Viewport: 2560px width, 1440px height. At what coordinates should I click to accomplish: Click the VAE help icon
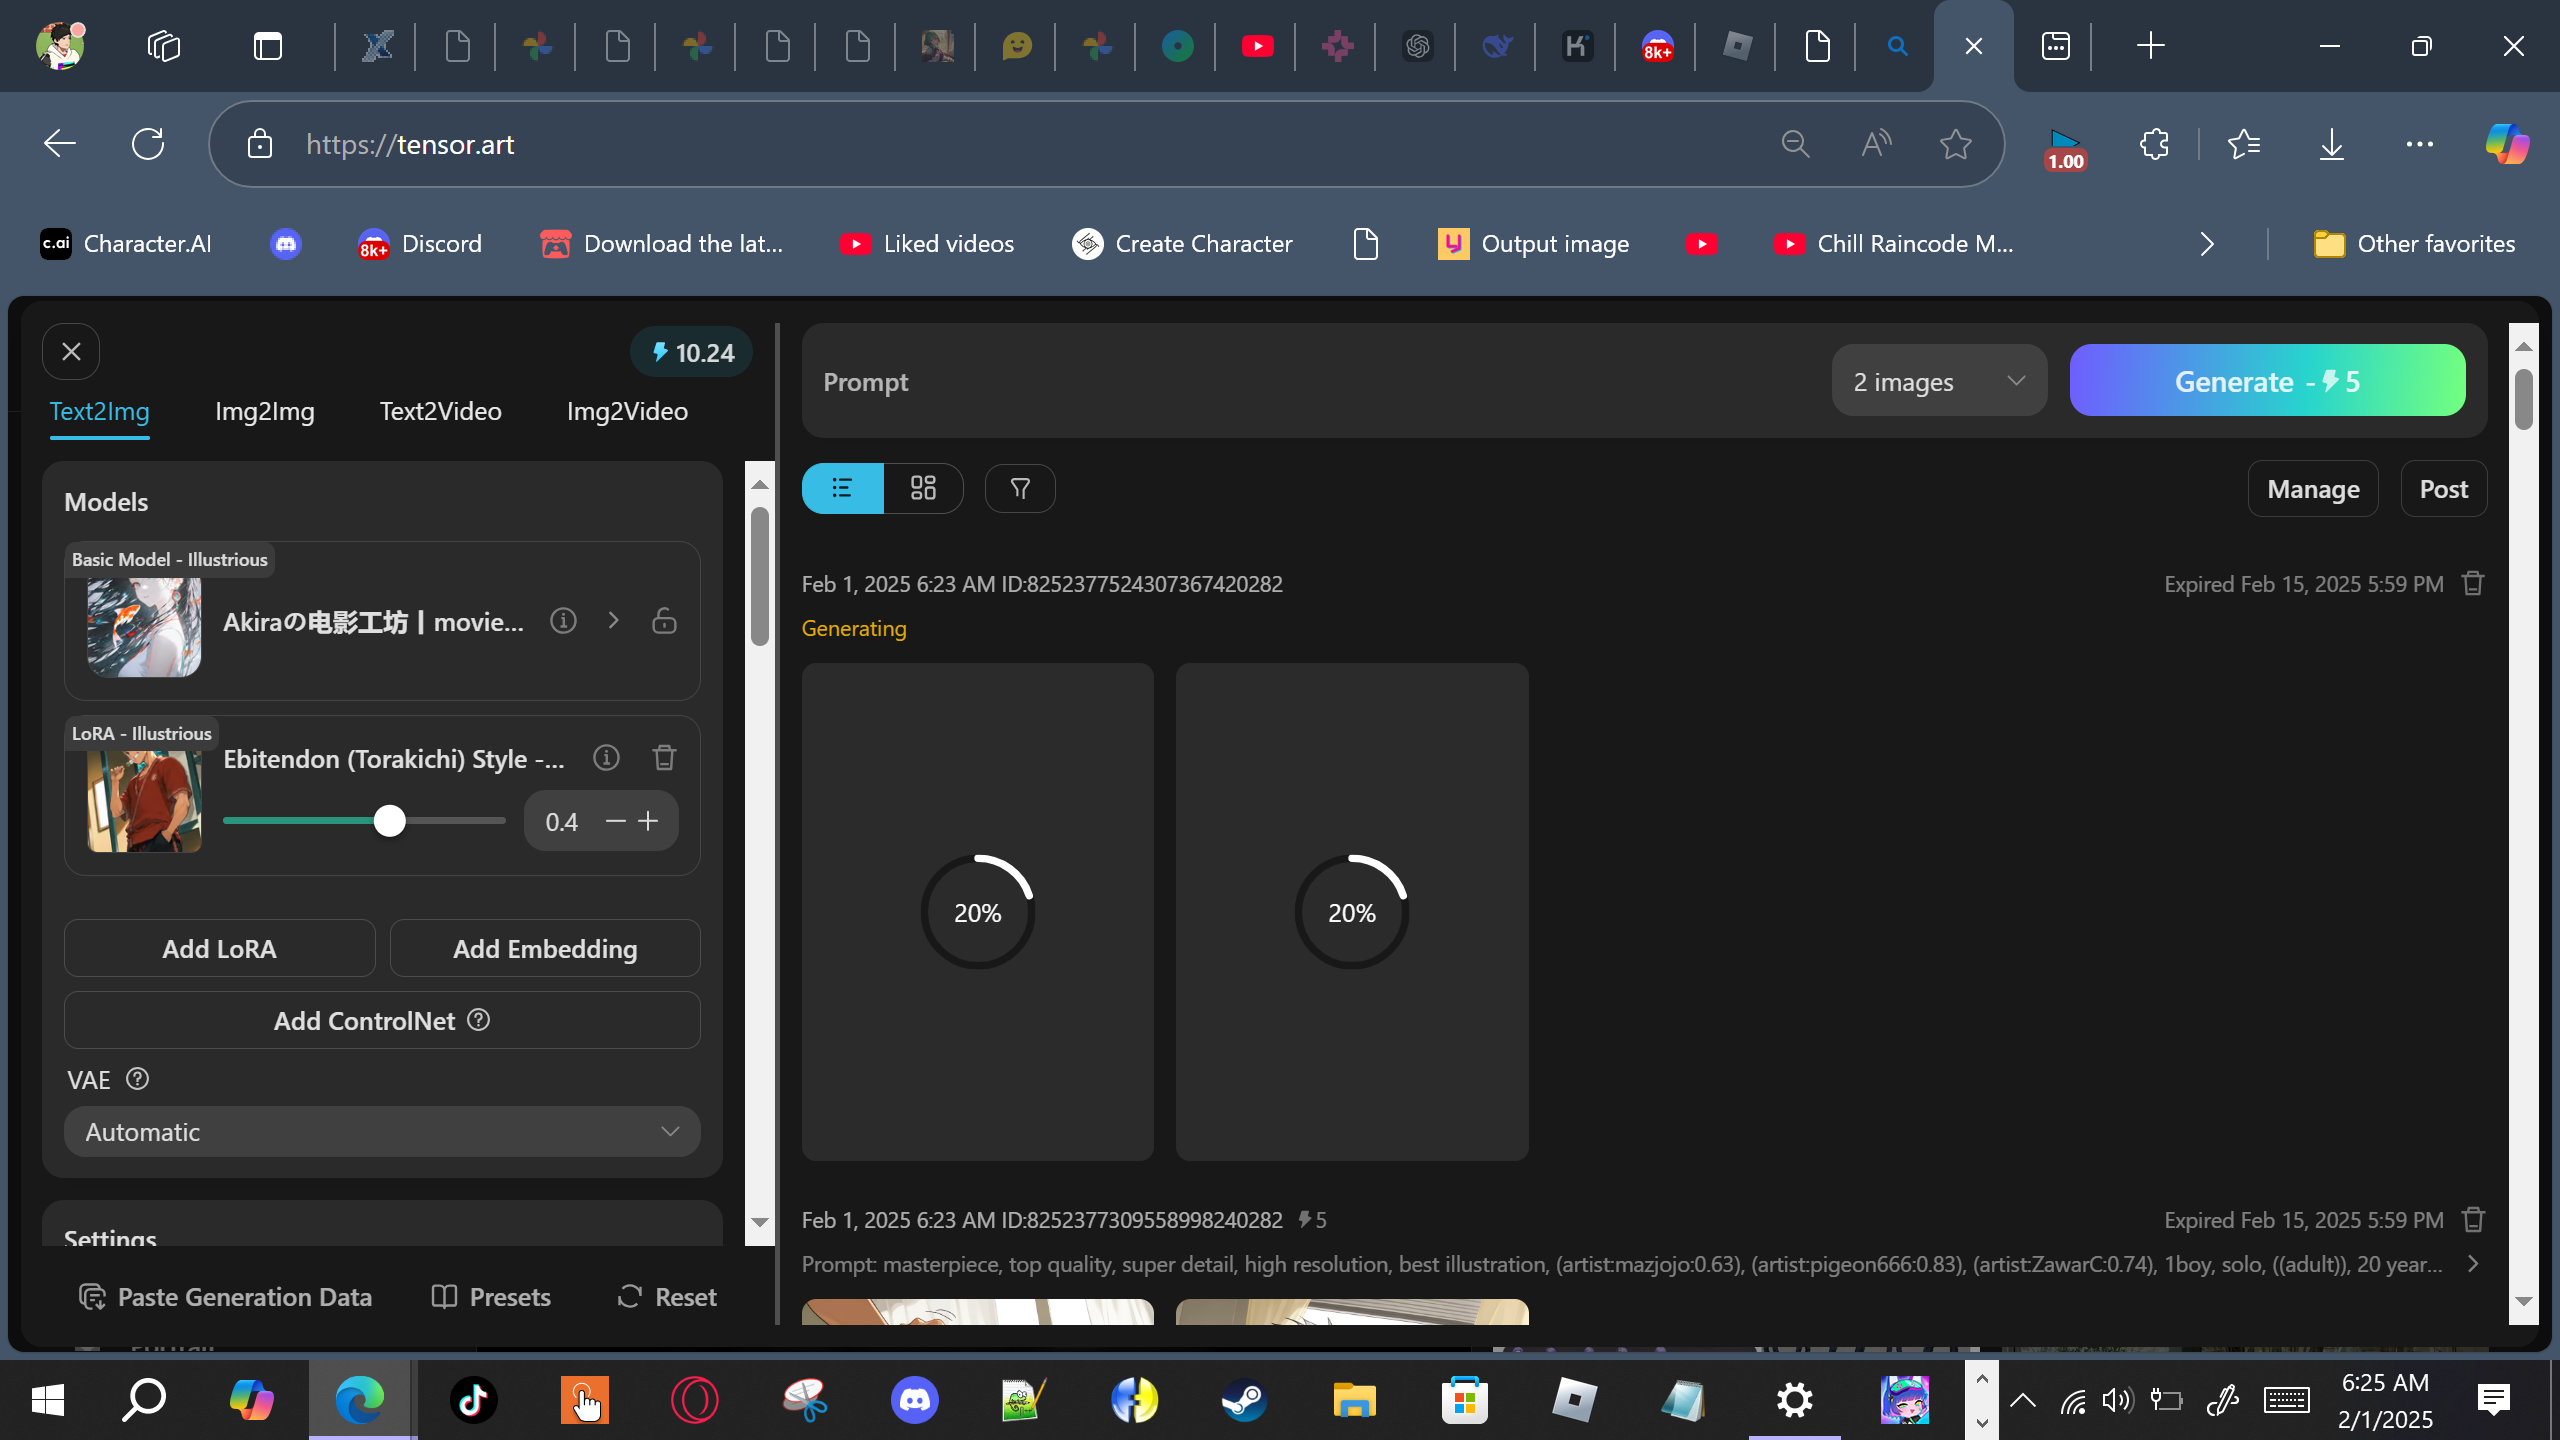(138, 1080)
